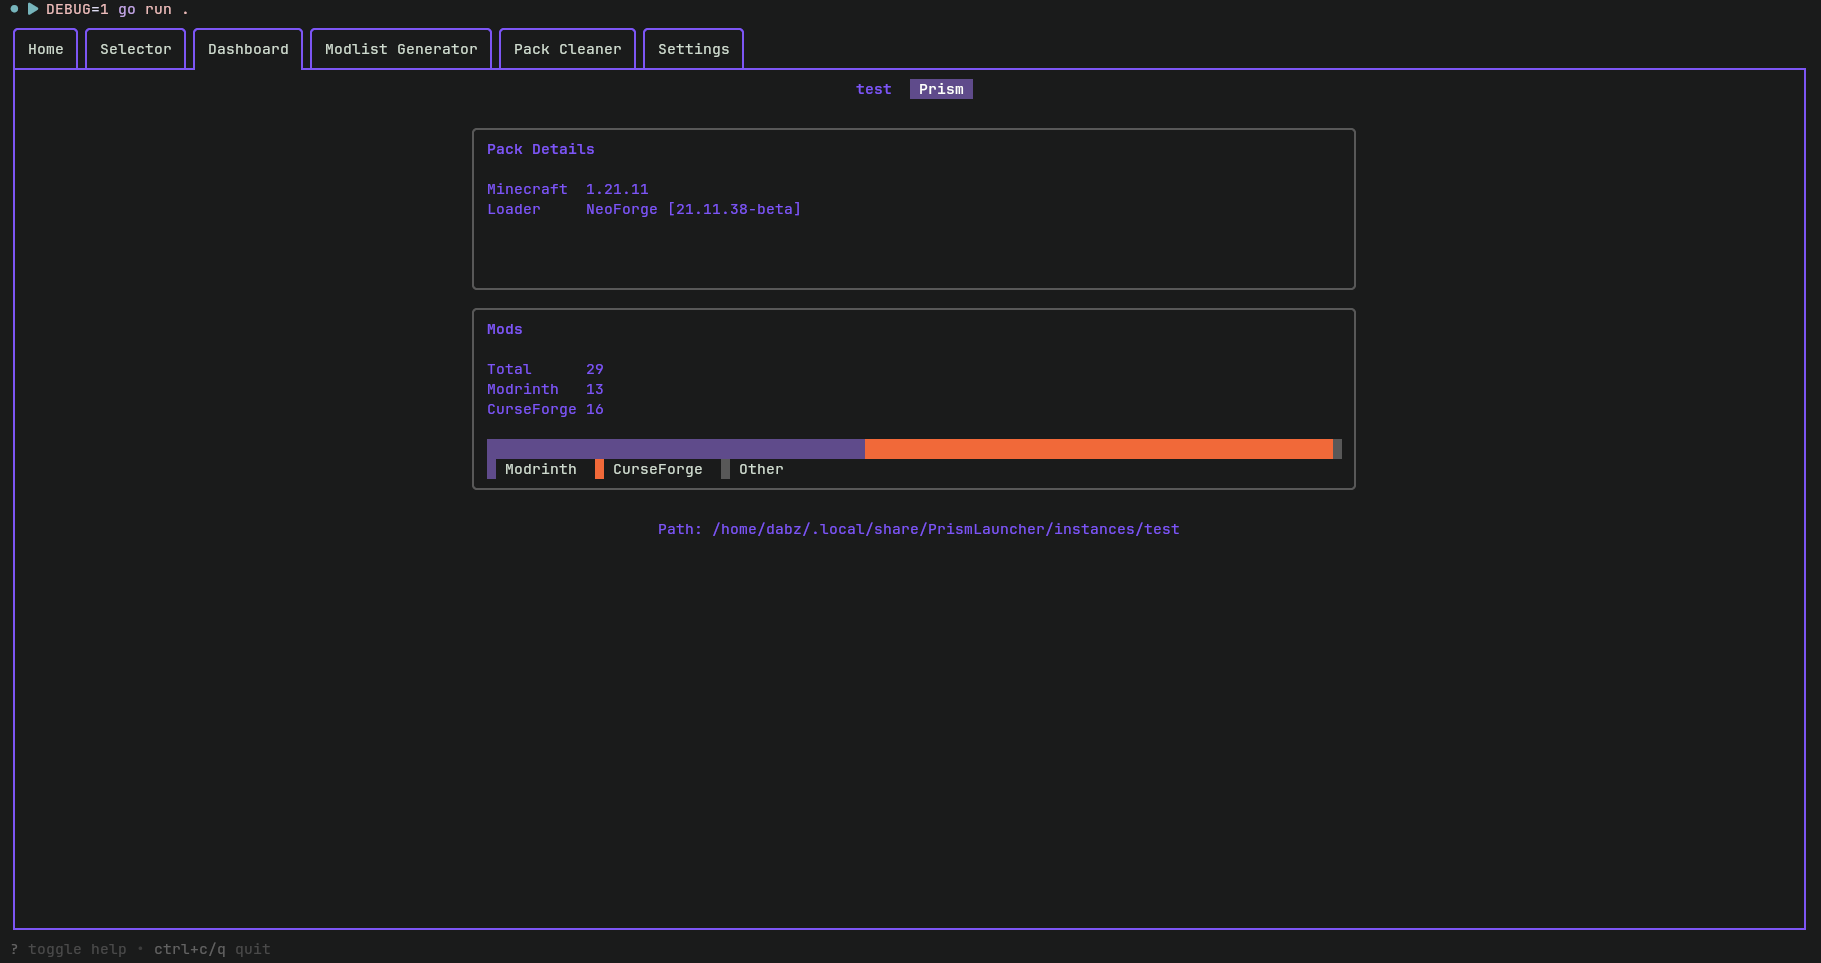Click the Modrinth legend entry
This screenshot has width=1821, height=963.
coord(540,469)
